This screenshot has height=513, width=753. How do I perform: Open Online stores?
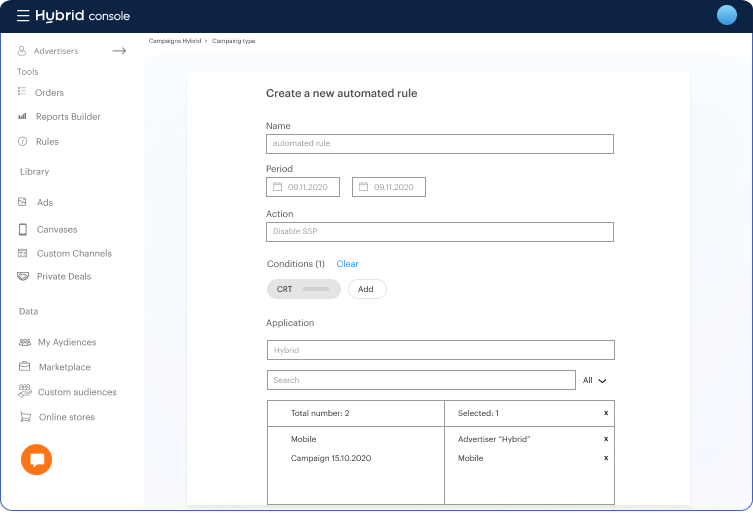coord(67,417)
